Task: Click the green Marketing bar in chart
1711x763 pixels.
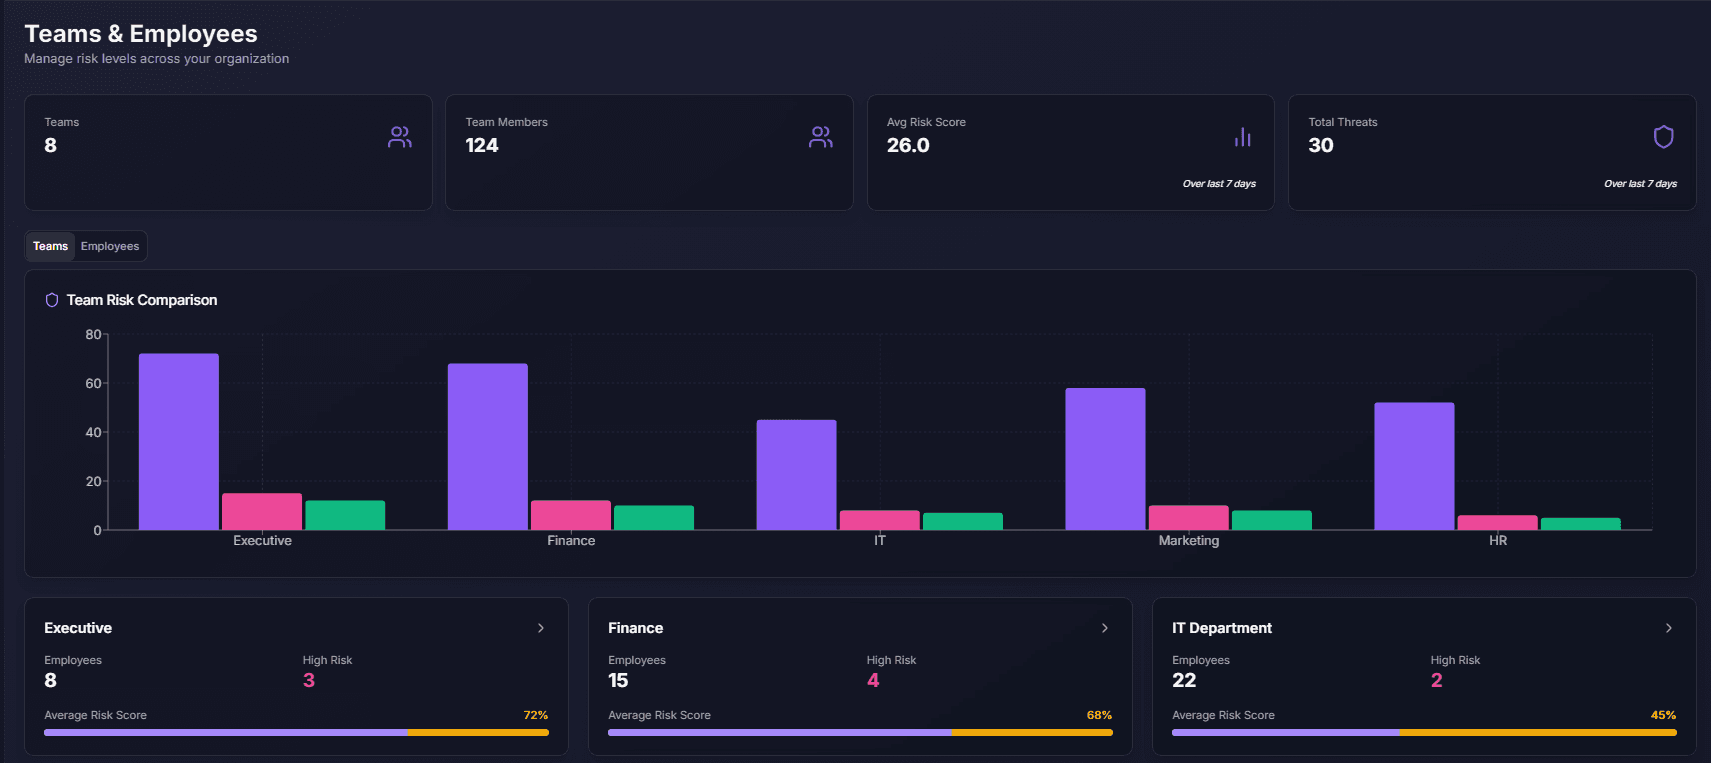Action: coord(1272,520)
